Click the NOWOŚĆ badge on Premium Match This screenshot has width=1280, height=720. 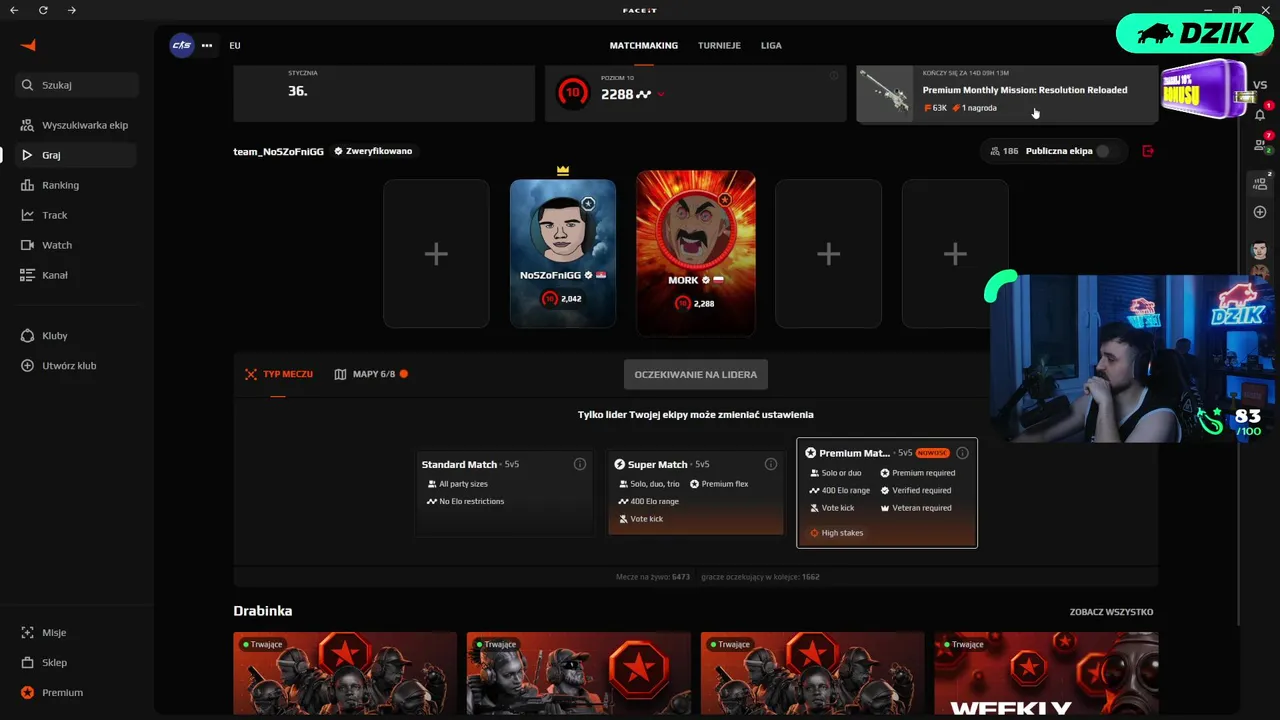933,453
